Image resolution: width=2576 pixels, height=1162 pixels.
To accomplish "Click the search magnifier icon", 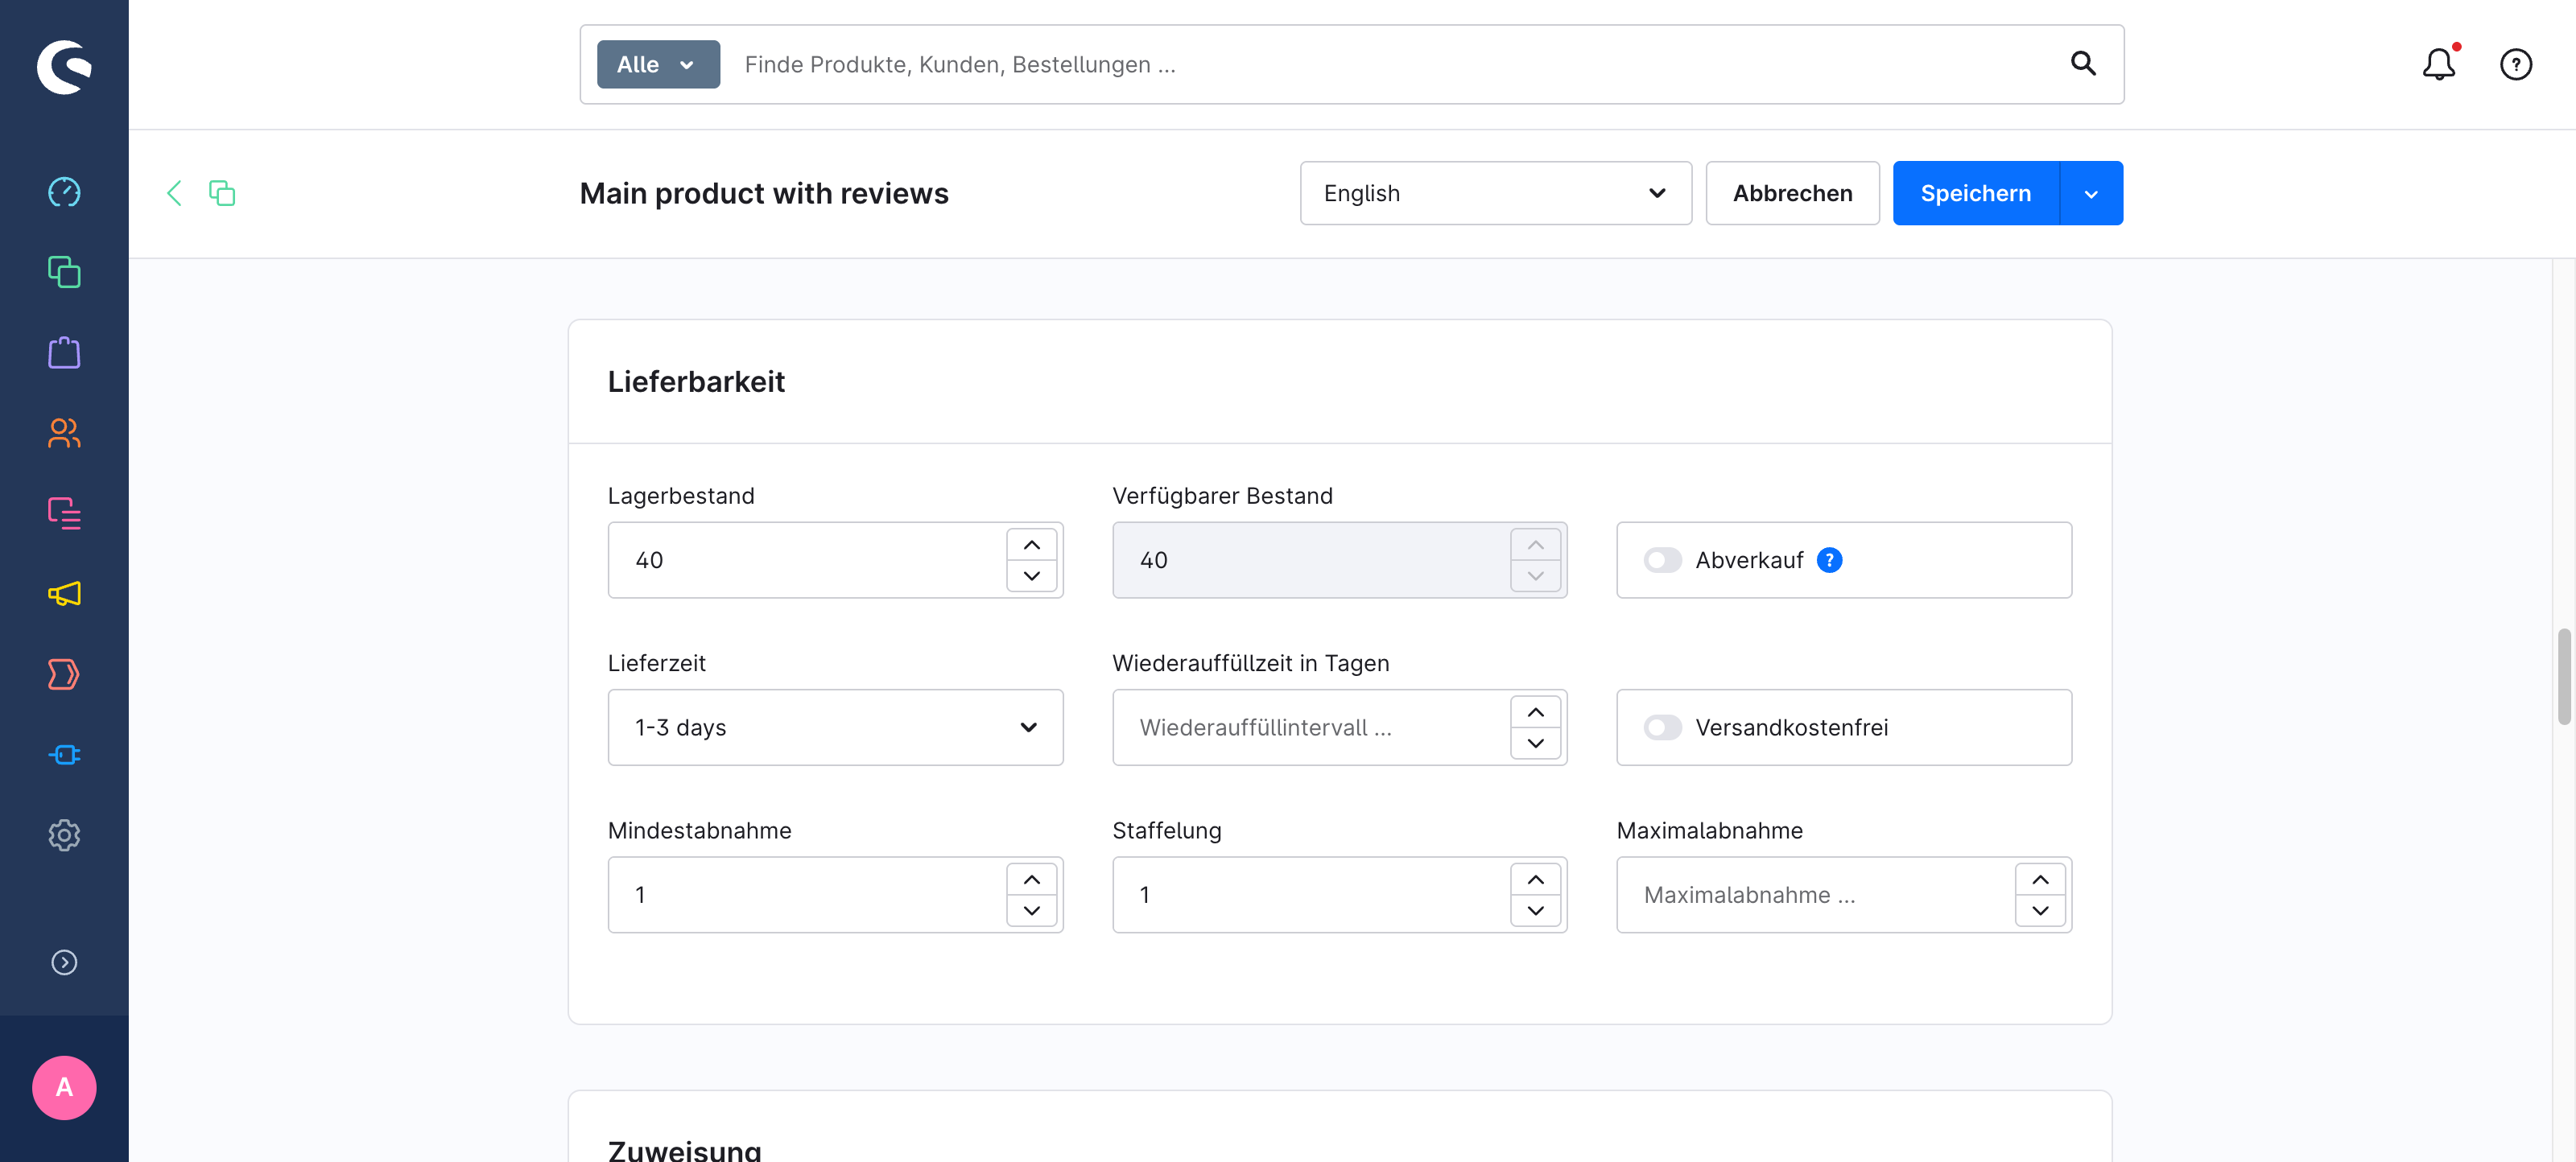I will click(x=2083, y=64).
